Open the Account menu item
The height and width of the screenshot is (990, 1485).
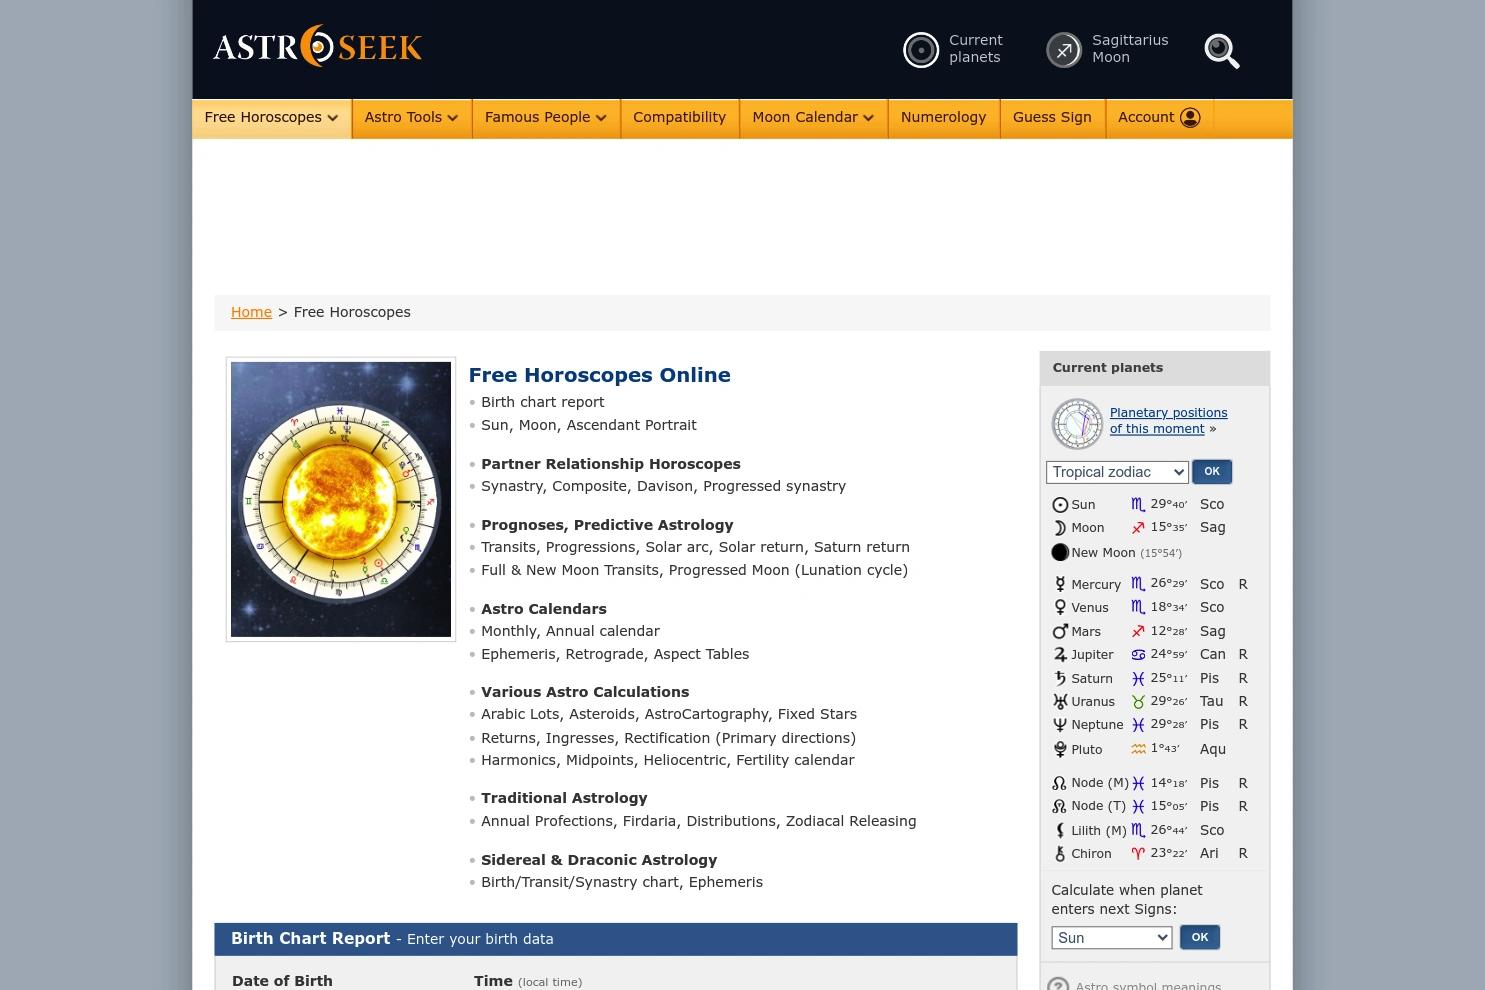click(x=1158, y=118)
